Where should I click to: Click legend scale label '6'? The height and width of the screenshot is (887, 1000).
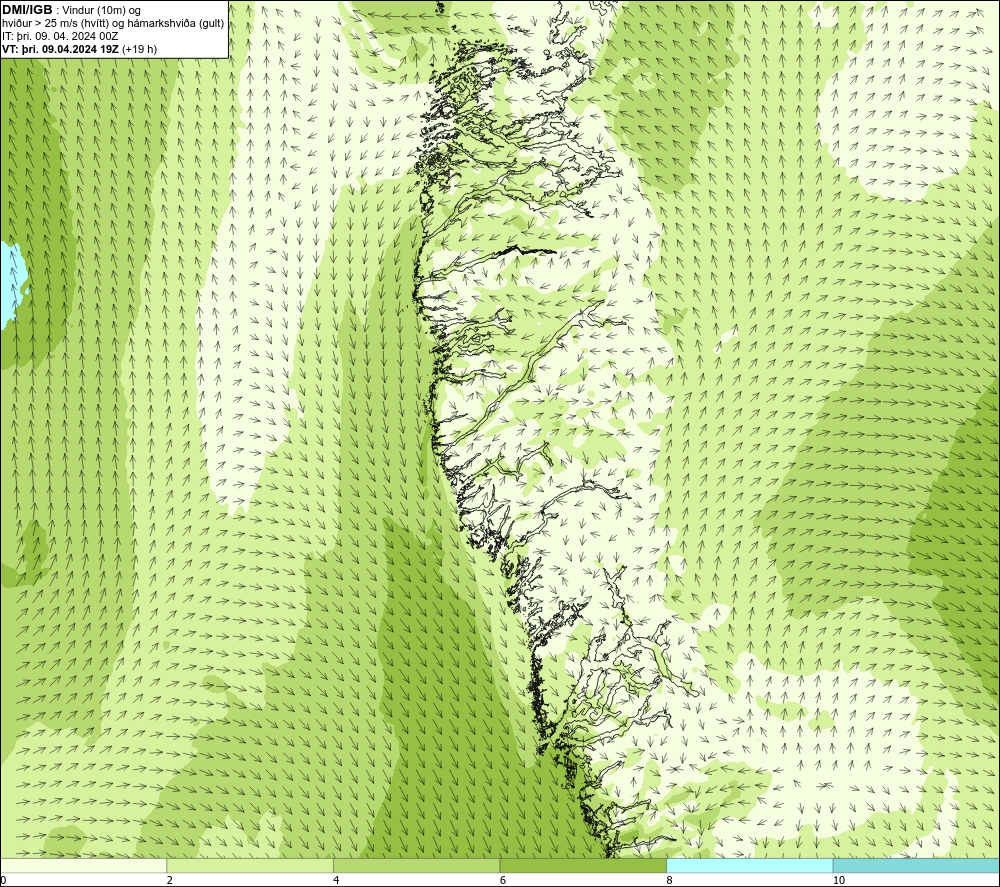(x=503, y=880)
